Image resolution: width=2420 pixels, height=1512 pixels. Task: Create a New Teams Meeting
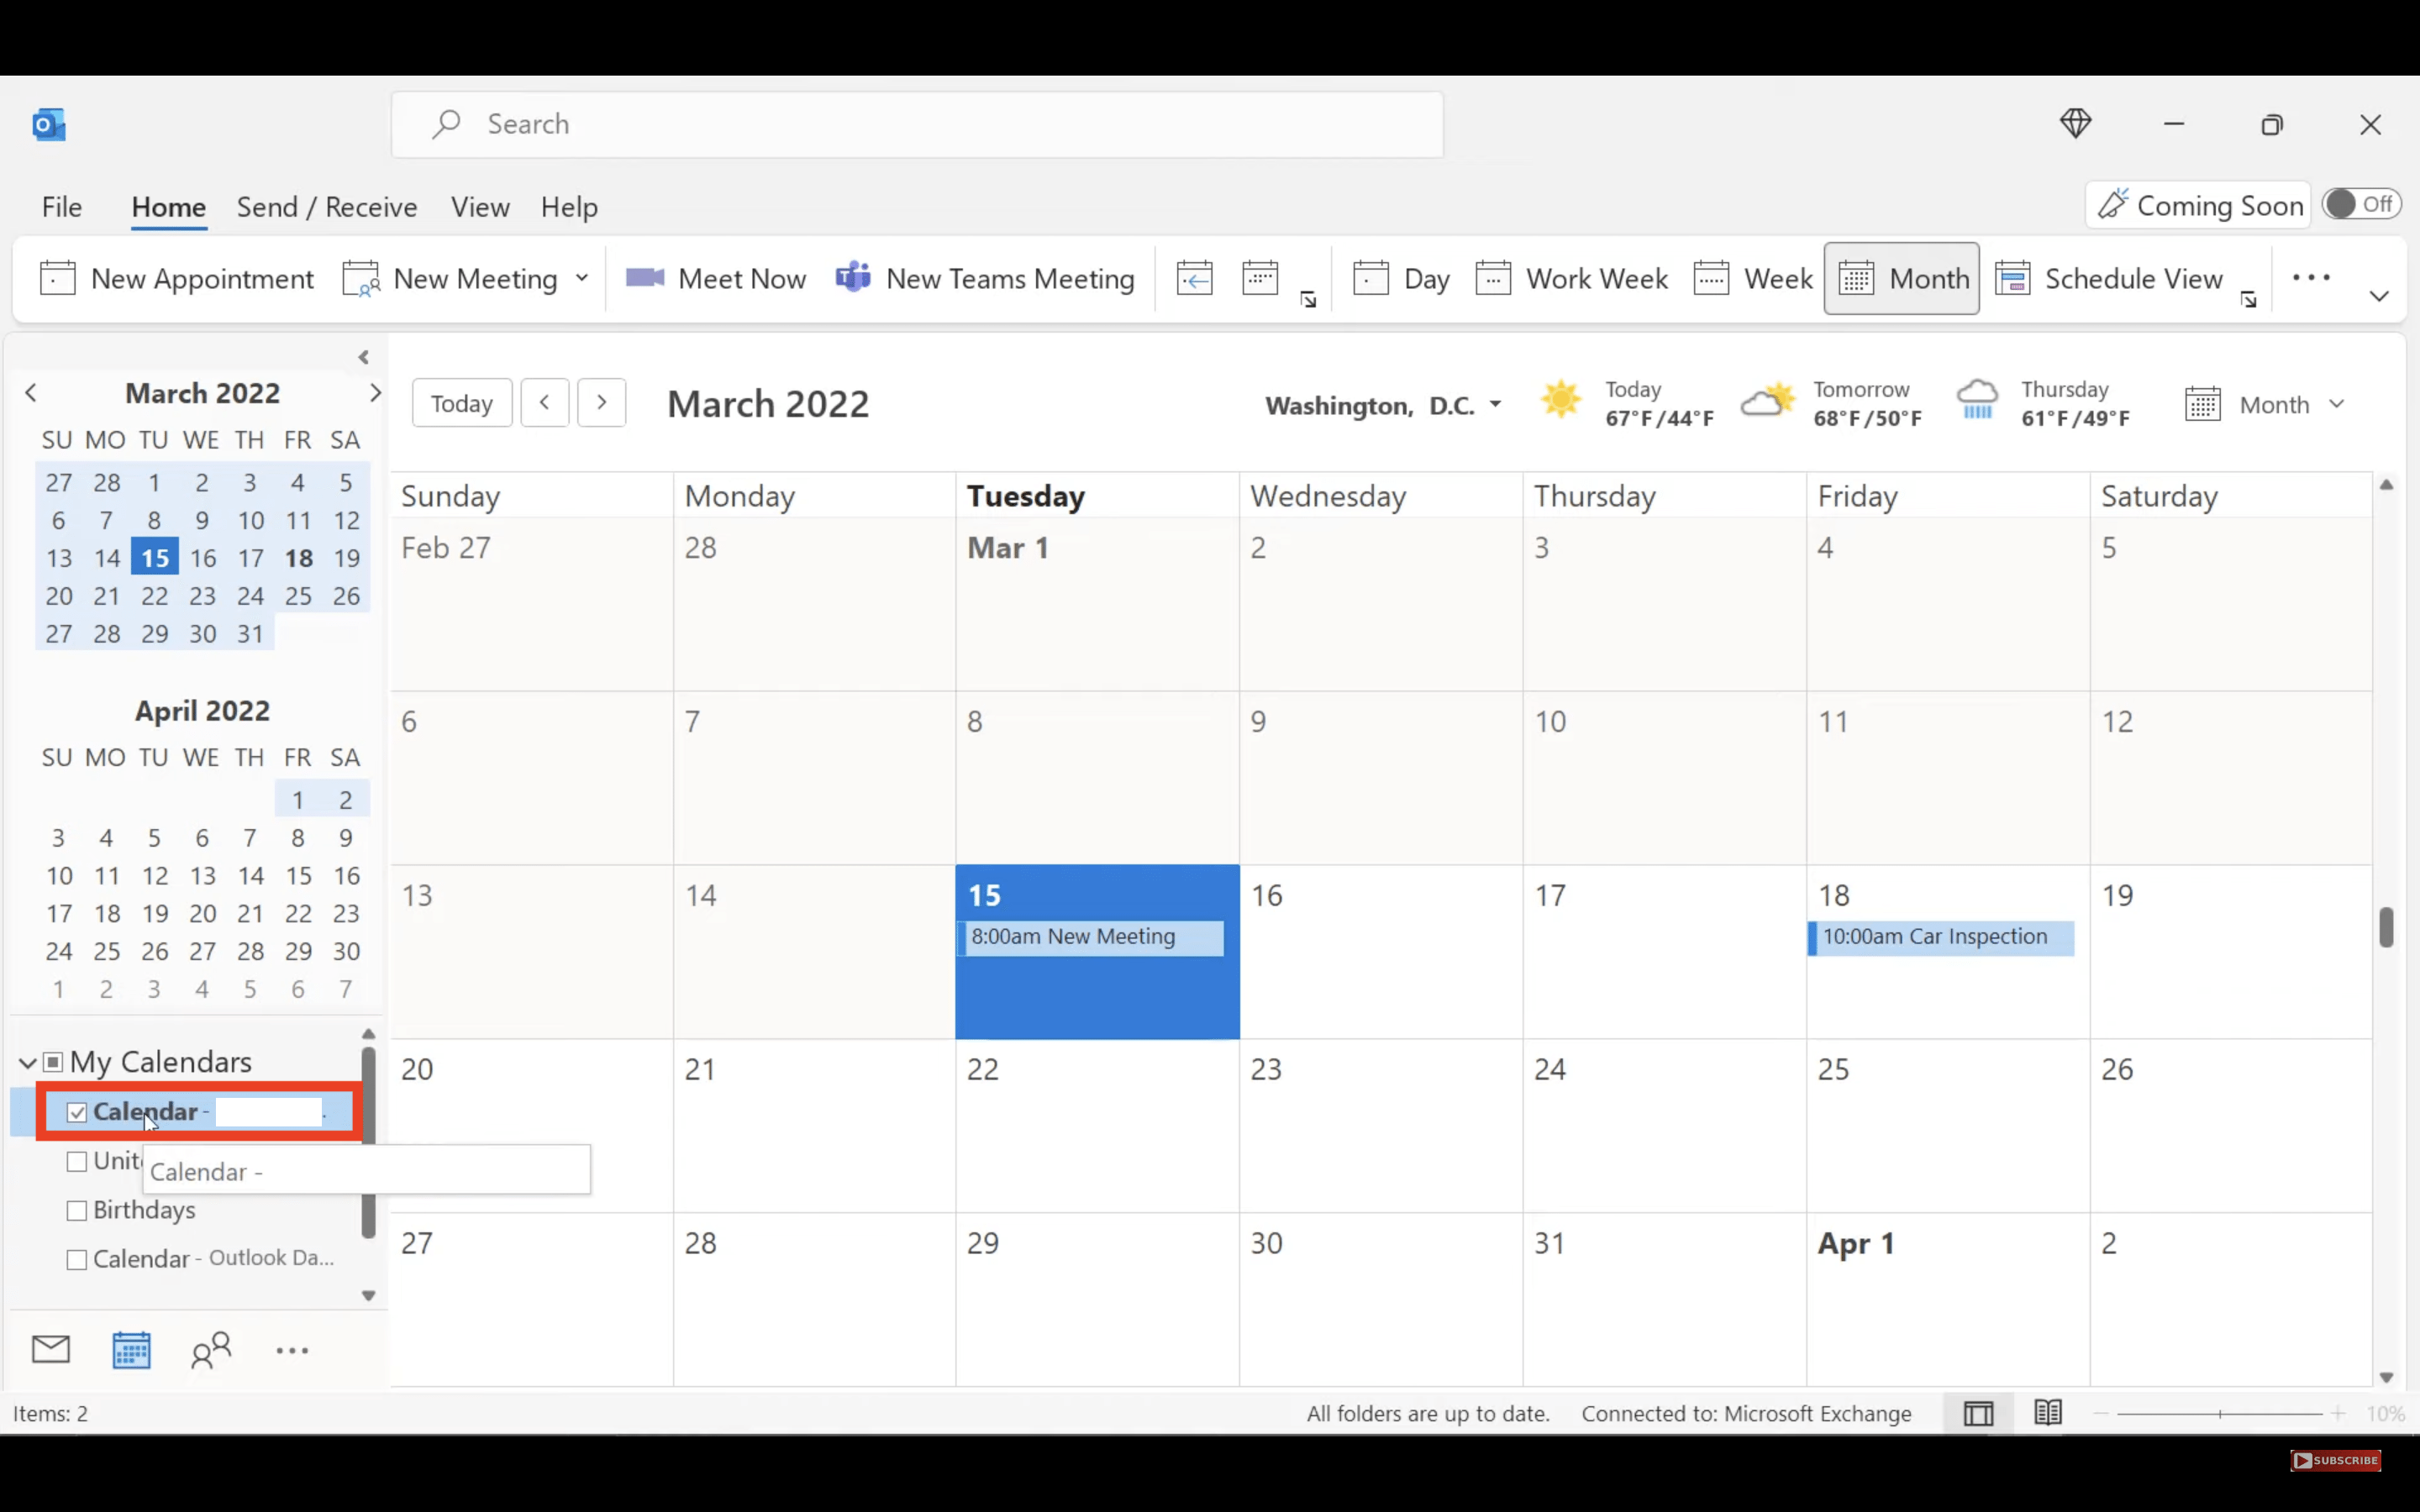[986, 279]
